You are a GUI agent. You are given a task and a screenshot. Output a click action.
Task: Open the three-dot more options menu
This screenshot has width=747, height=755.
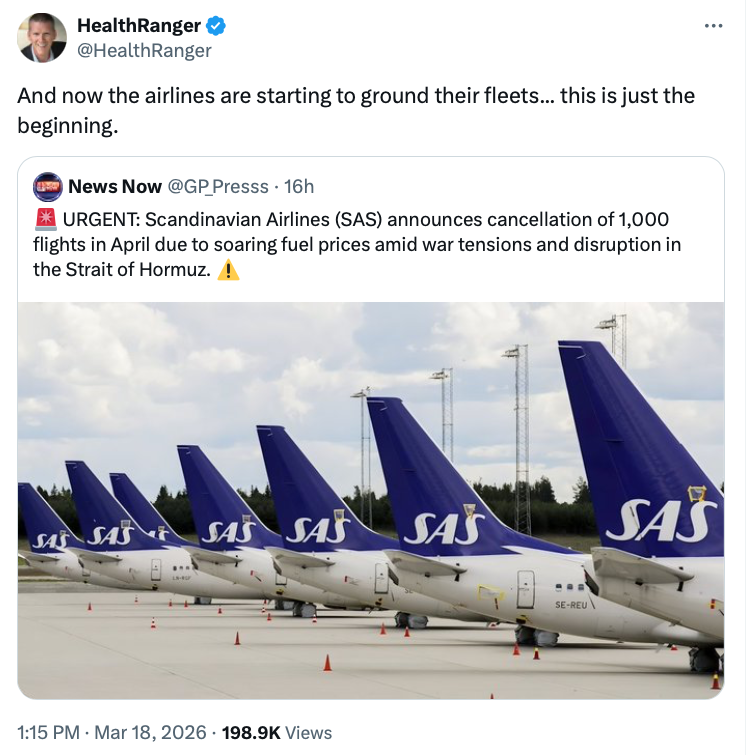(712, 26)
